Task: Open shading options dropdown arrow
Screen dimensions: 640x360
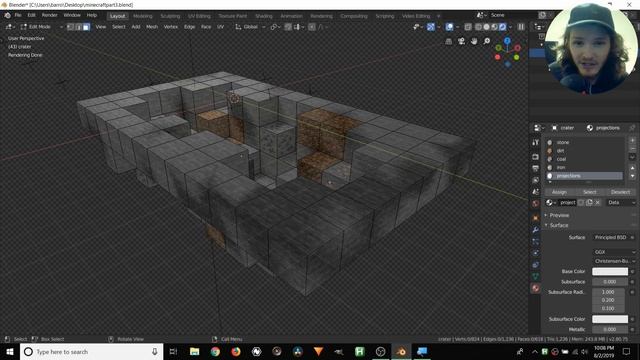Action: pos(510,27)
